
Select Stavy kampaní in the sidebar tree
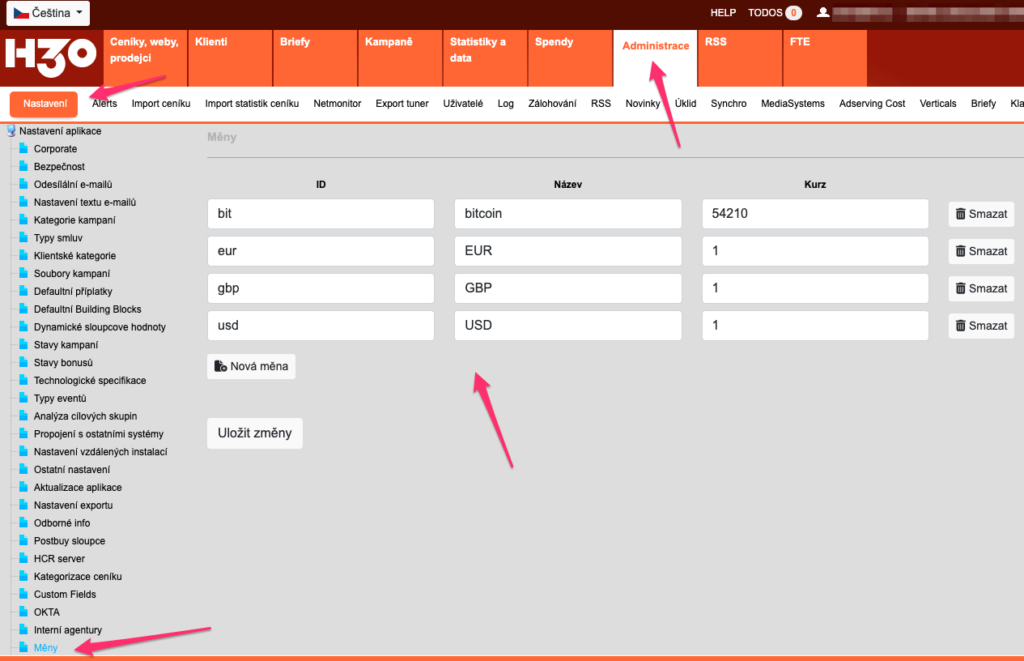65,345
